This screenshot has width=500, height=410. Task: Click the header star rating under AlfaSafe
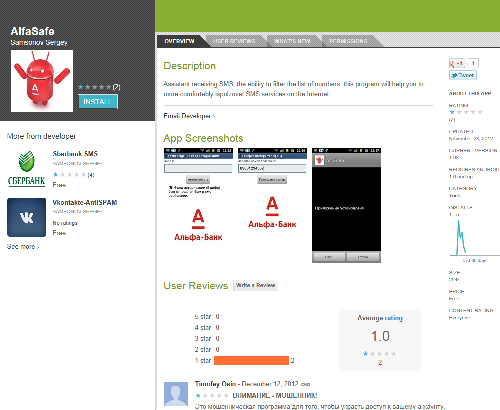[95, 87]
